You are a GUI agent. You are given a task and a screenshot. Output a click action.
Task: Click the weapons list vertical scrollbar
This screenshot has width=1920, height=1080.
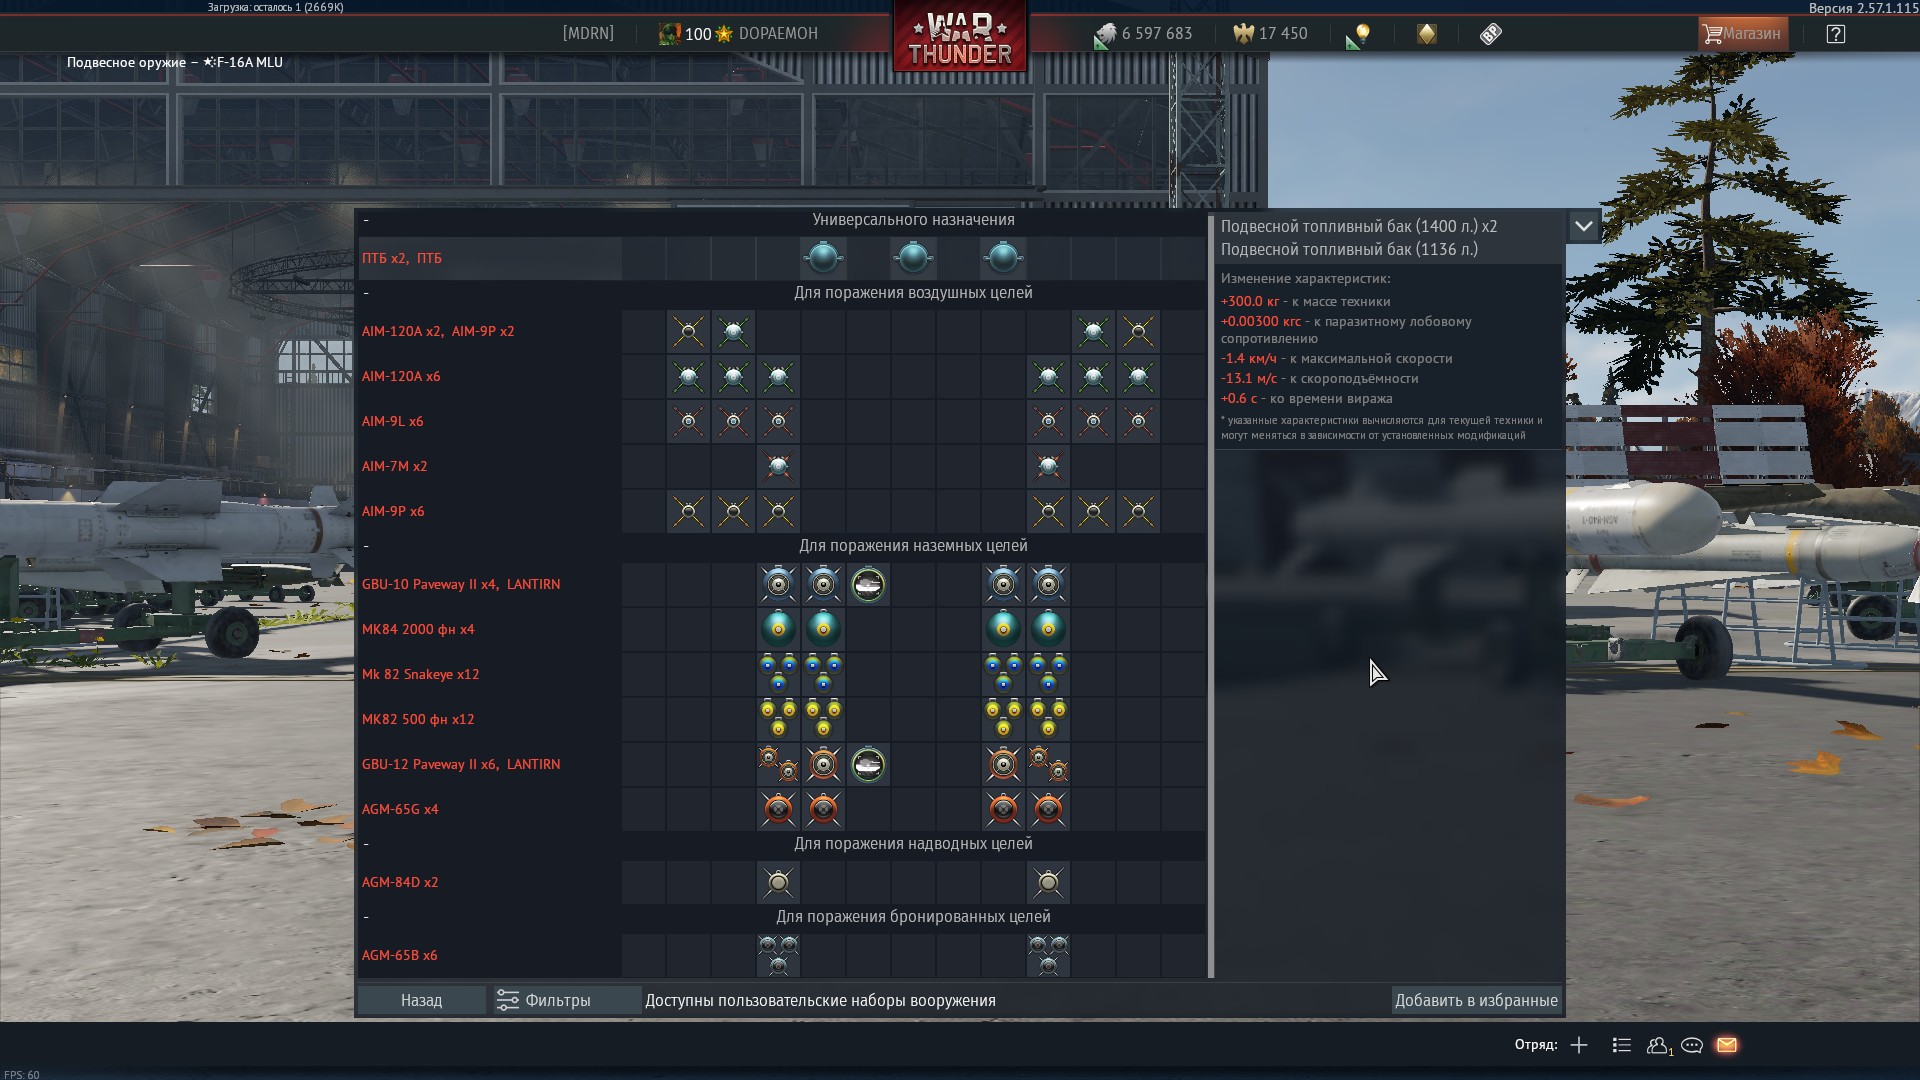[1211, 596]
